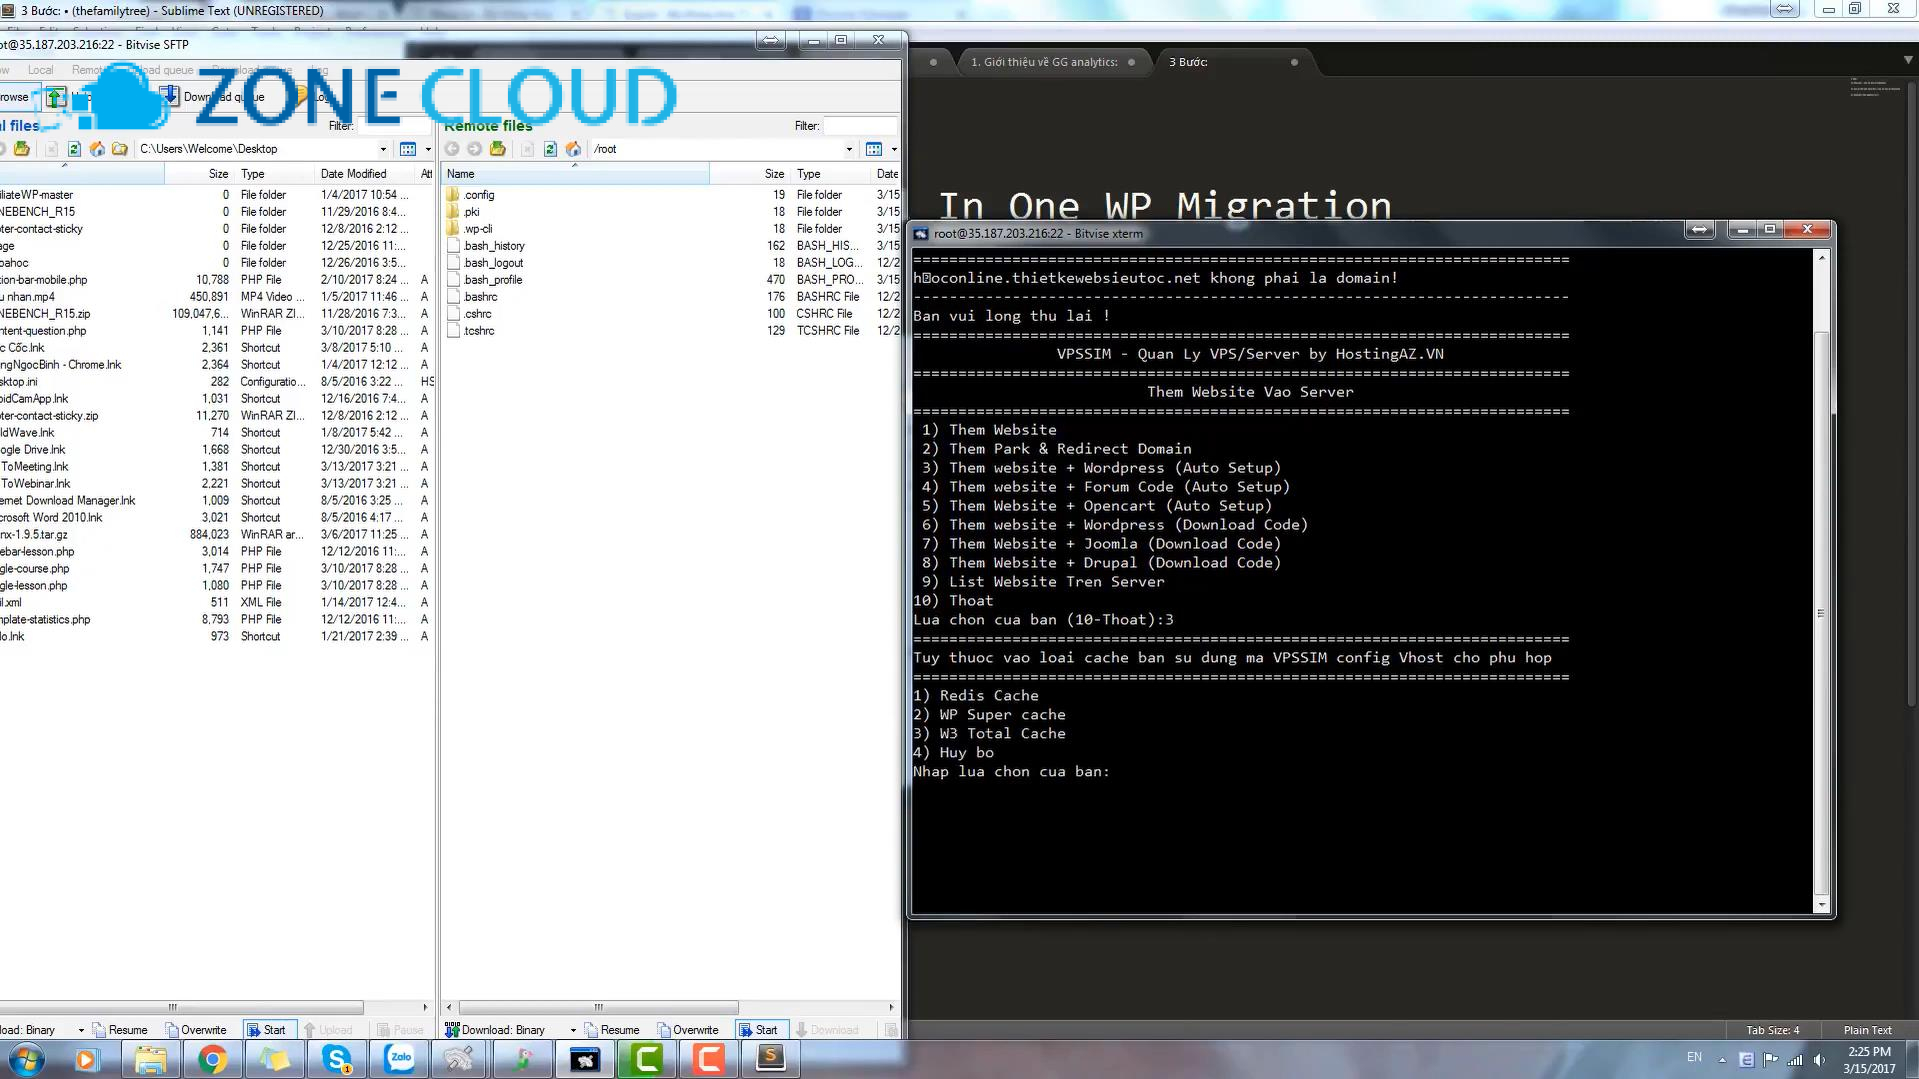
Task: Click the local Home folder icon
Action: coord(97,149)
